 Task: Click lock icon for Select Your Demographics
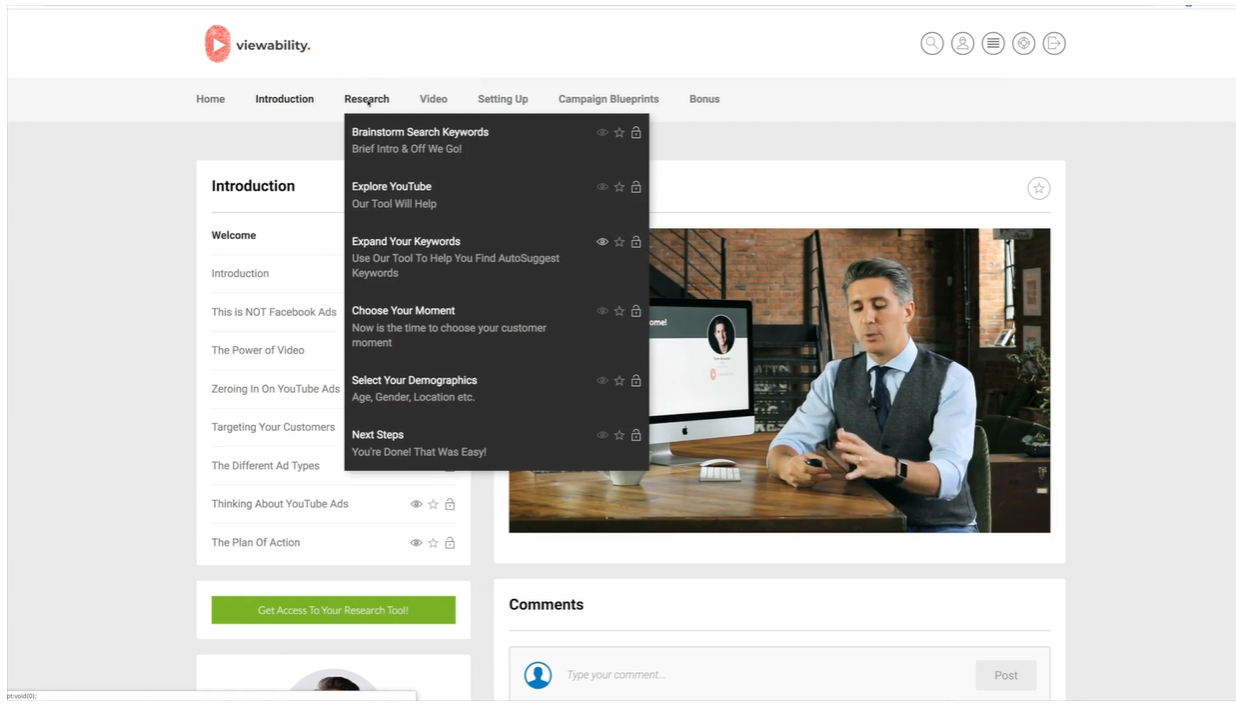(x=636, y=381)
